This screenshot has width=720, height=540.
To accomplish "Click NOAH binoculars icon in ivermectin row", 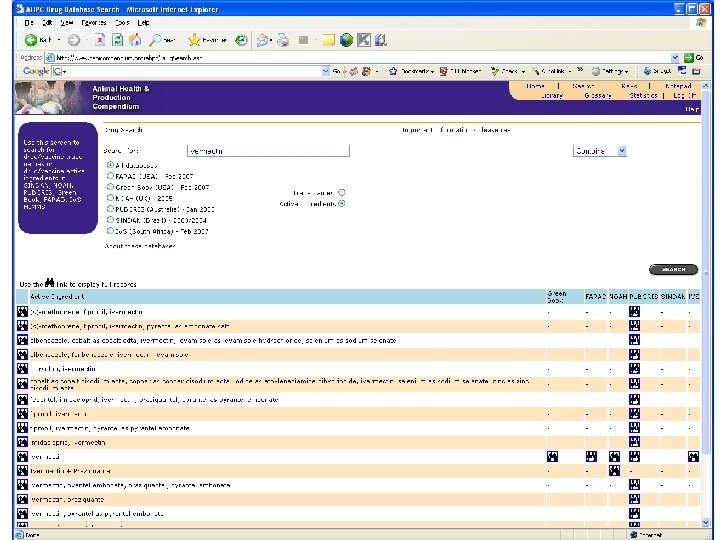I will 614,455.
